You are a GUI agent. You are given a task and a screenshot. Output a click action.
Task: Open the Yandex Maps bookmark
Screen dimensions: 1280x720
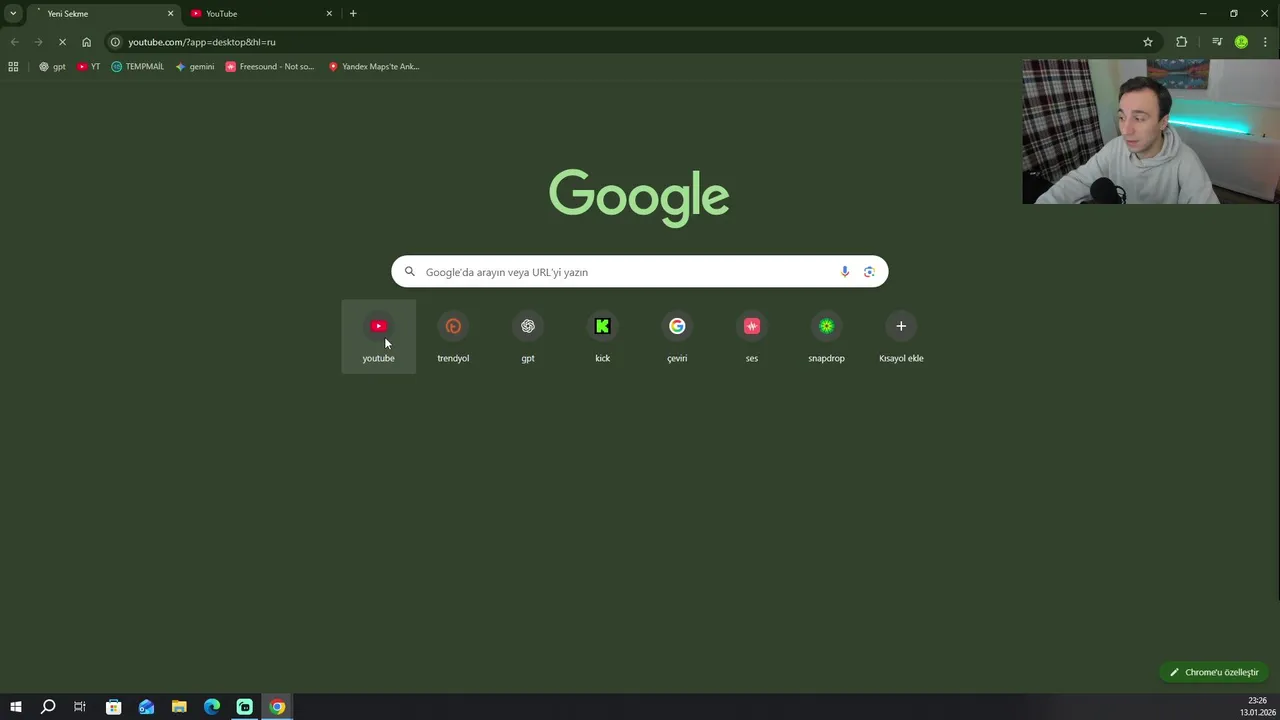(374, 66)
